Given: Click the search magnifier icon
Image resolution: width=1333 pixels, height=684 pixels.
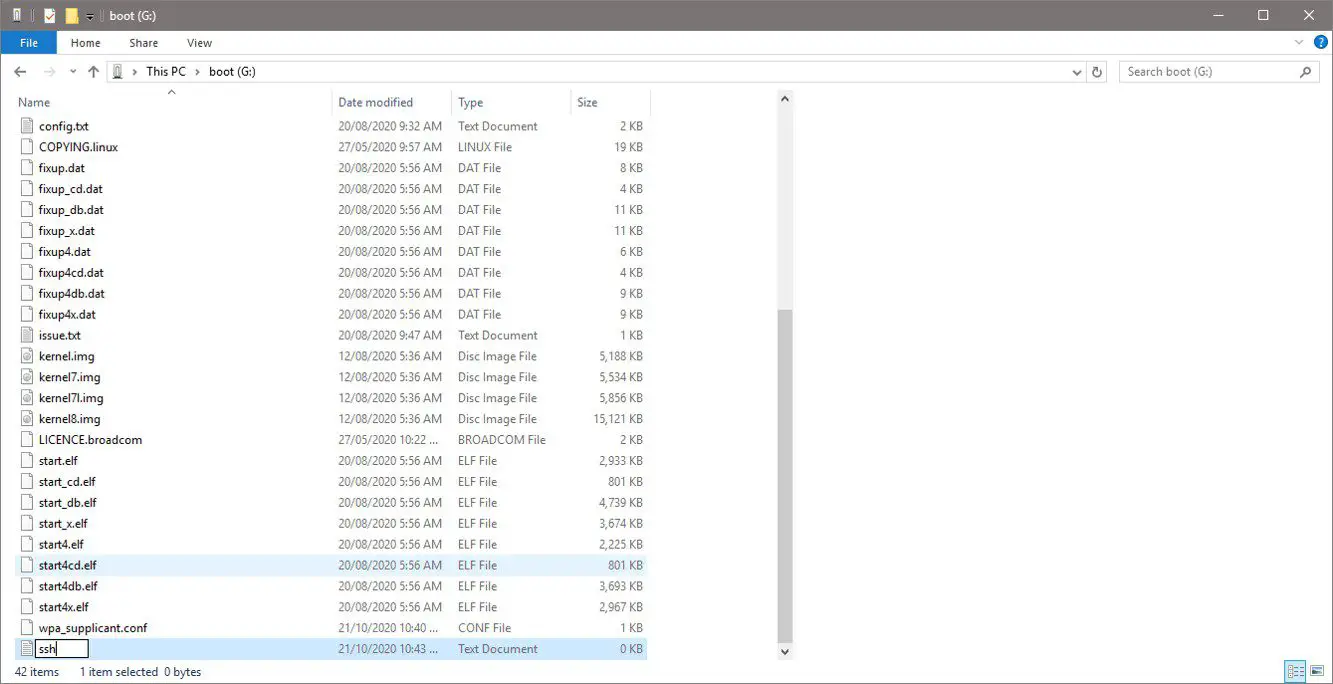Looking at the screenshot, I should [1305, 72].
